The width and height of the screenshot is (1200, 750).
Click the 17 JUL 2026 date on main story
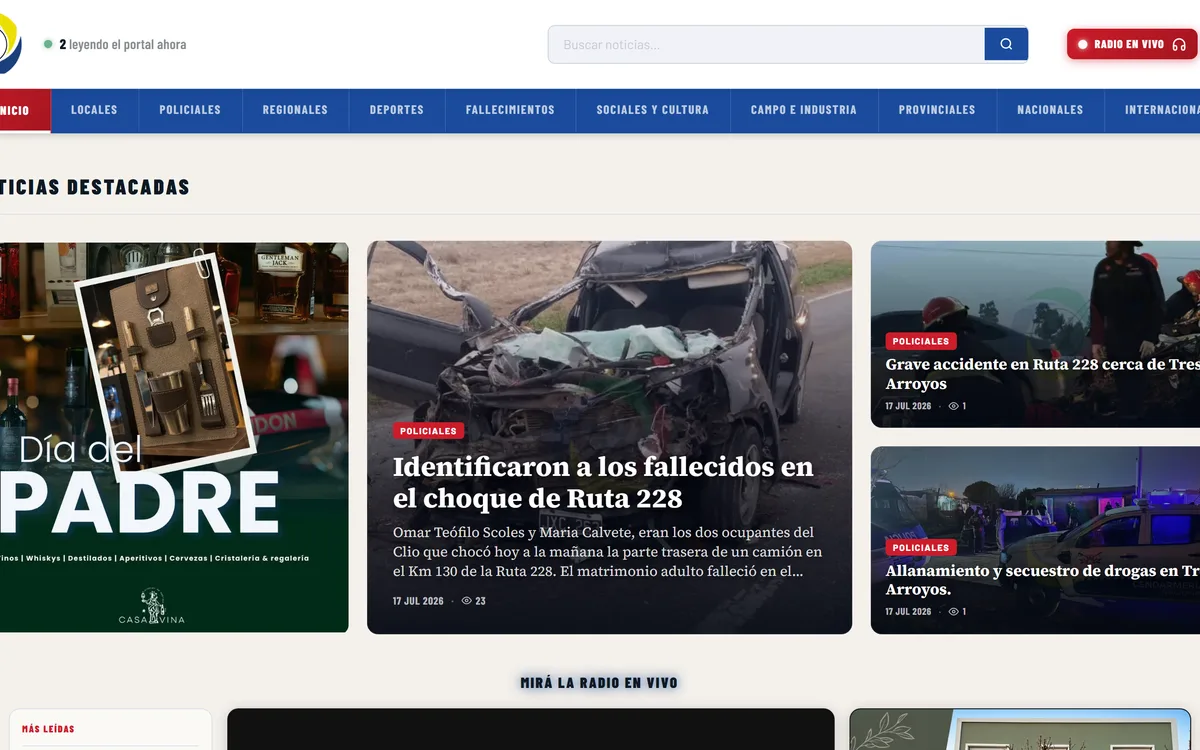coord(418,601)
